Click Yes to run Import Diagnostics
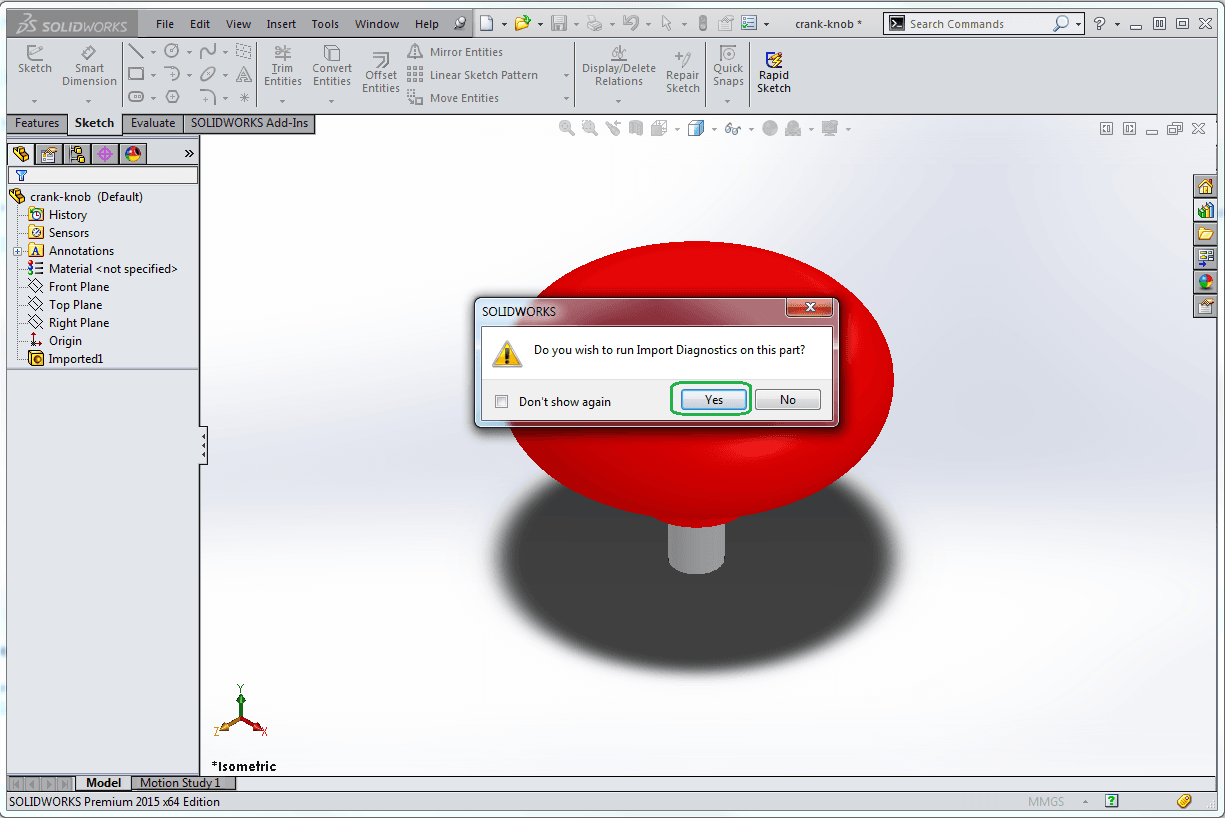The width and height of the screenshot is (1225, 818). [713, 400]
